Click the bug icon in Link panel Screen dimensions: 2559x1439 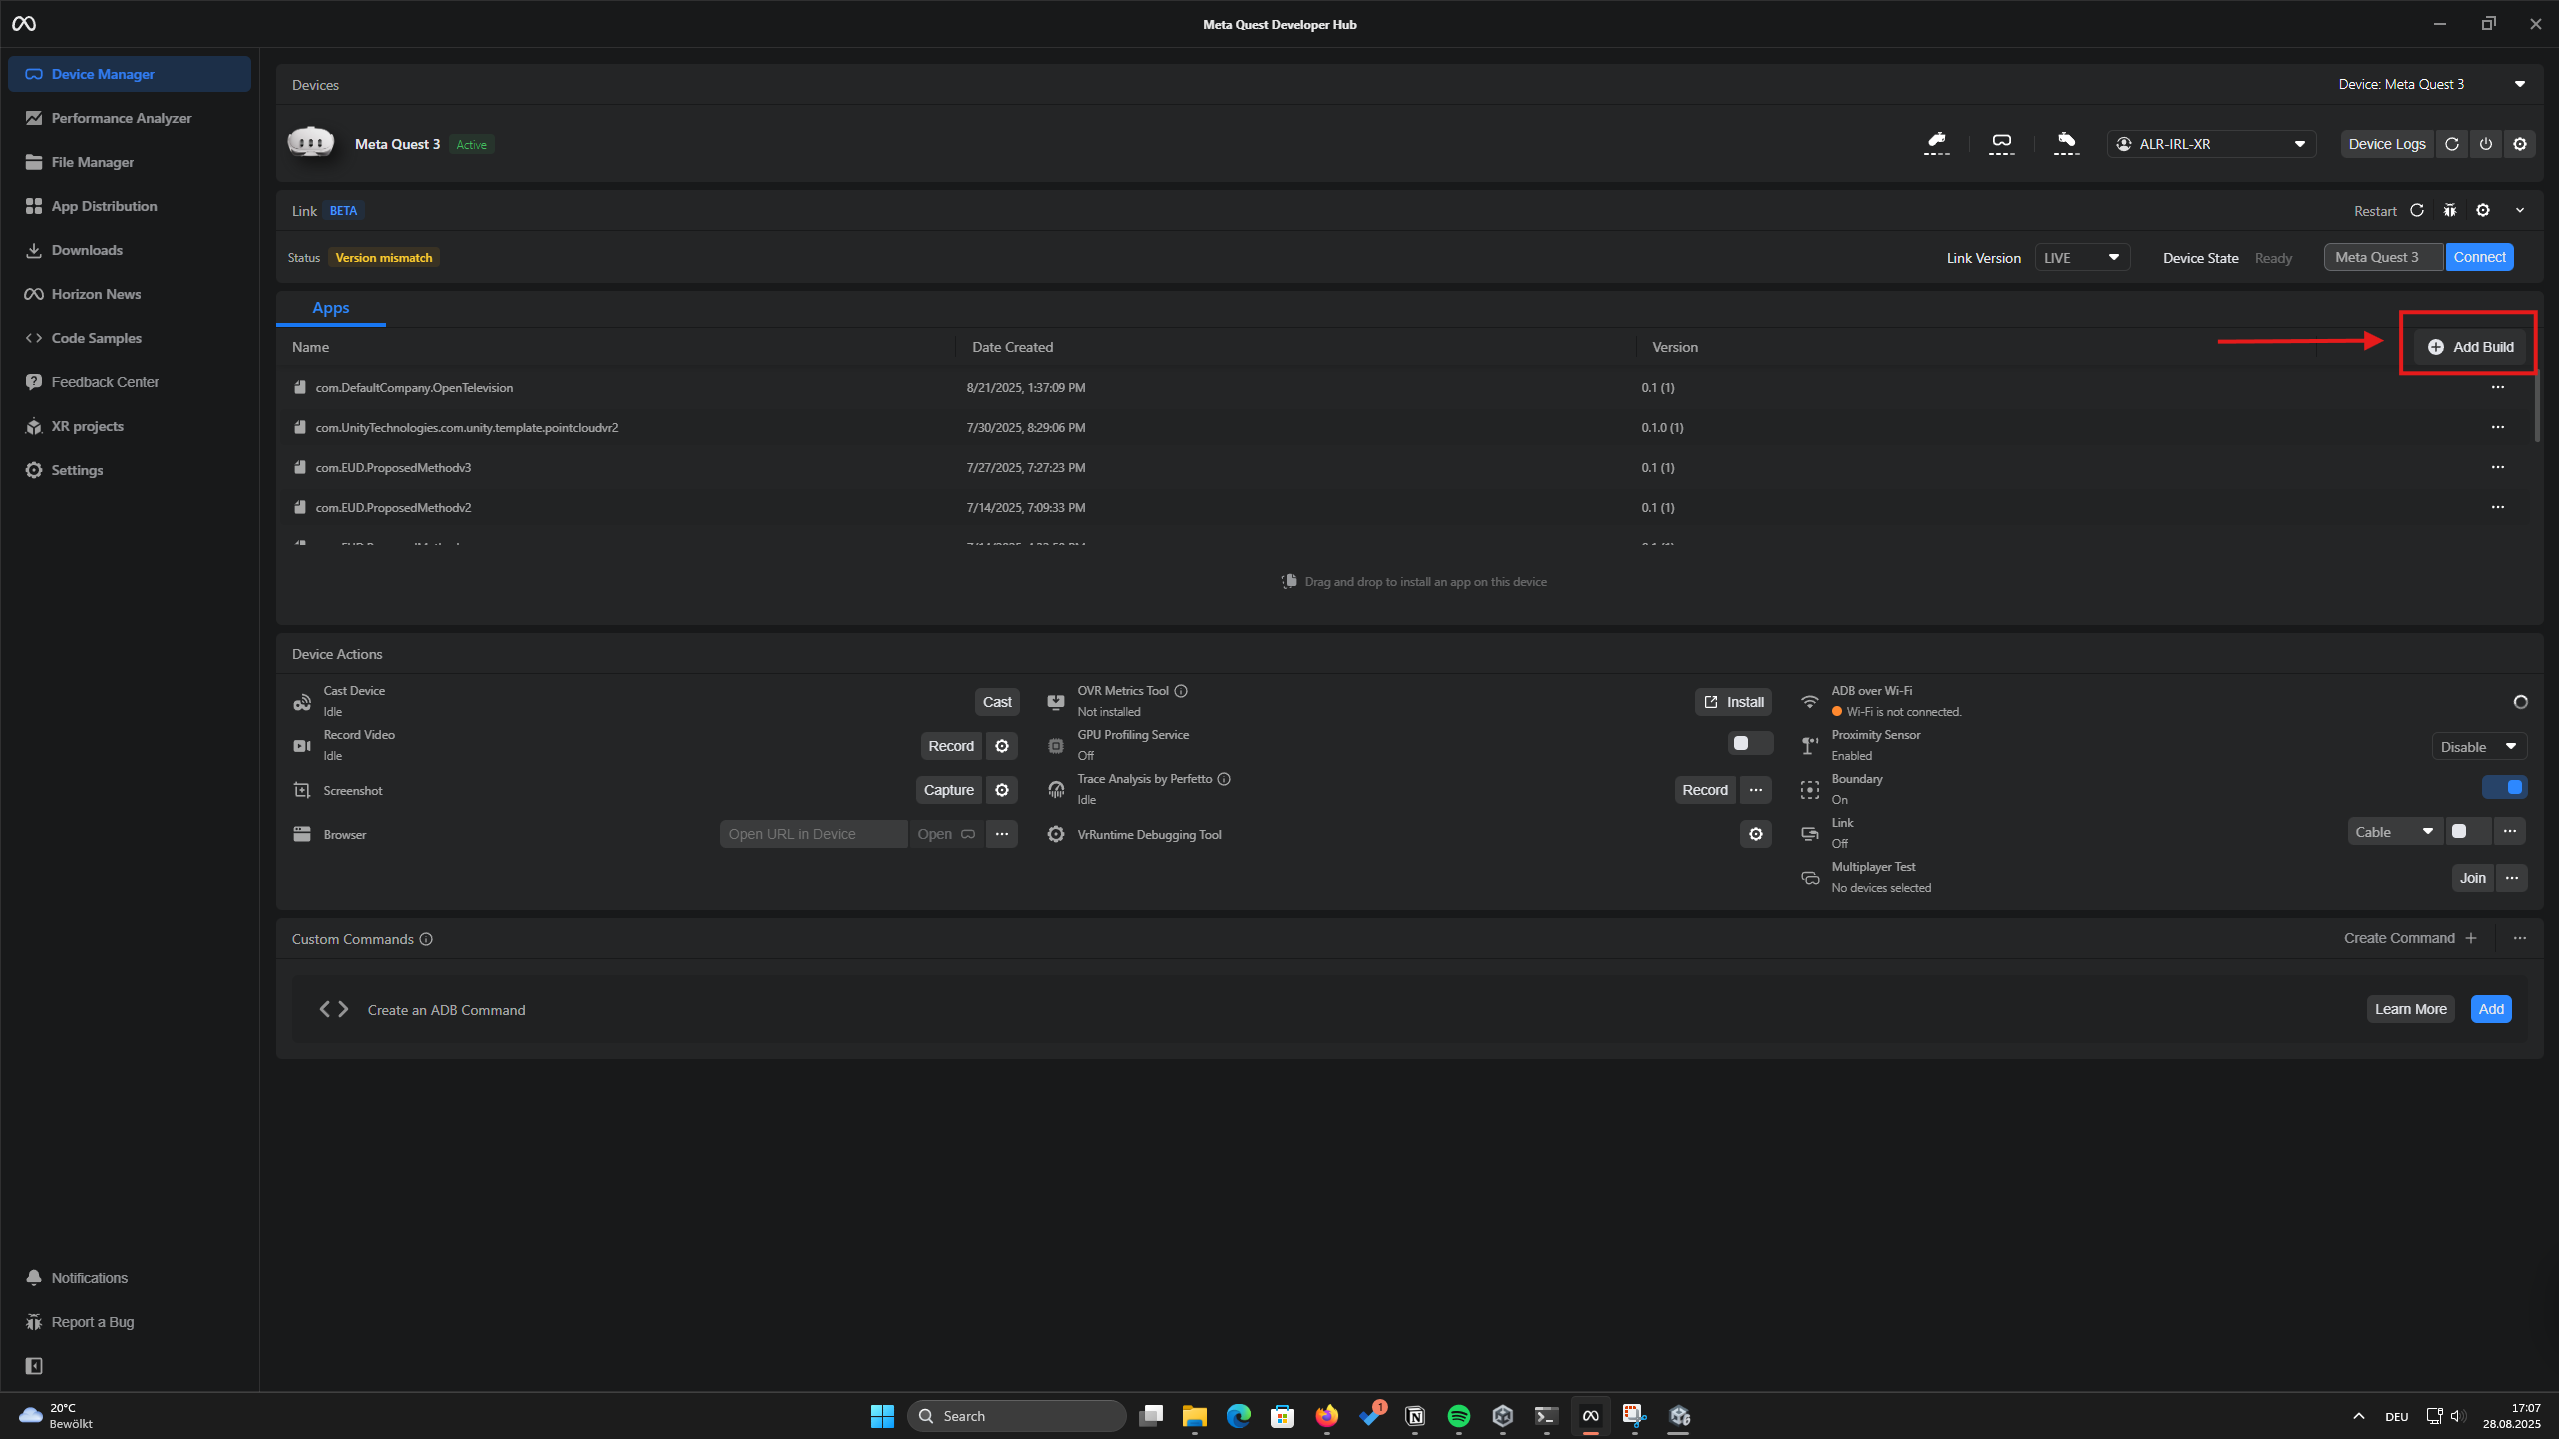coord(2449,210)
